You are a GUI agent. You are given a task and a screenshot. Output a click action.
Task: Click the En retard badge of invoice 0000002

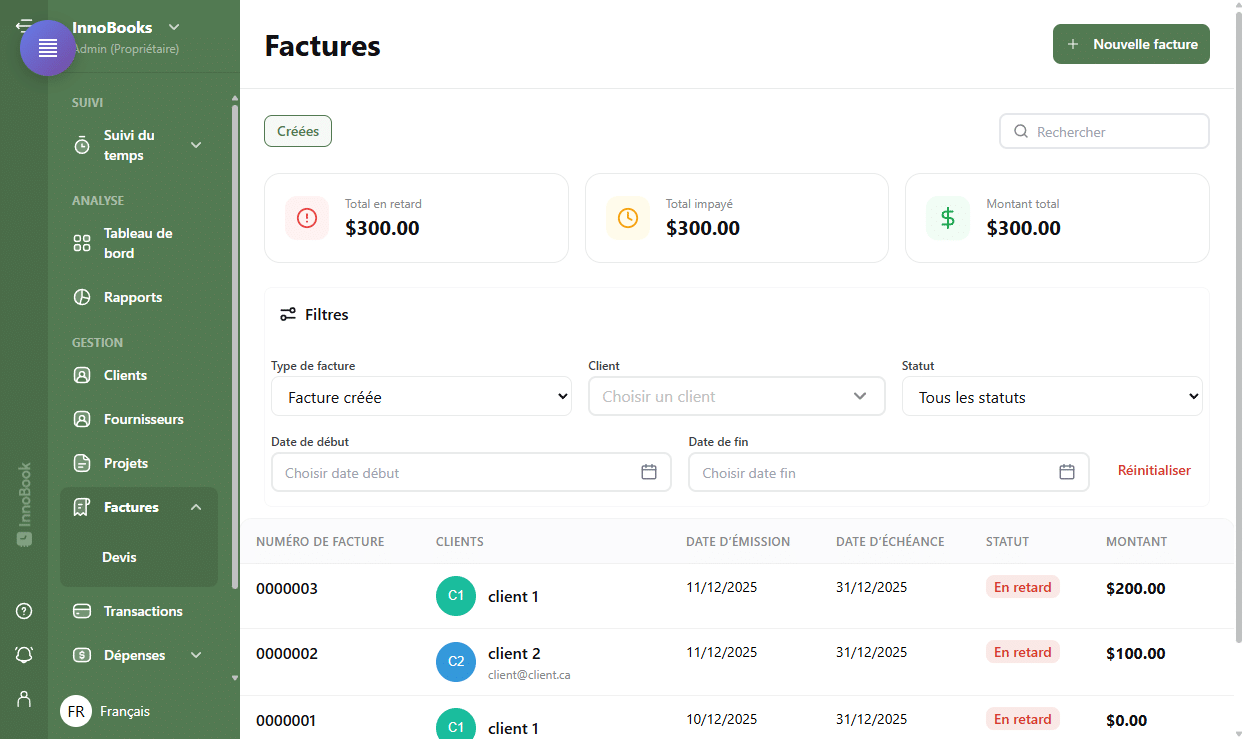[1022, 652]
